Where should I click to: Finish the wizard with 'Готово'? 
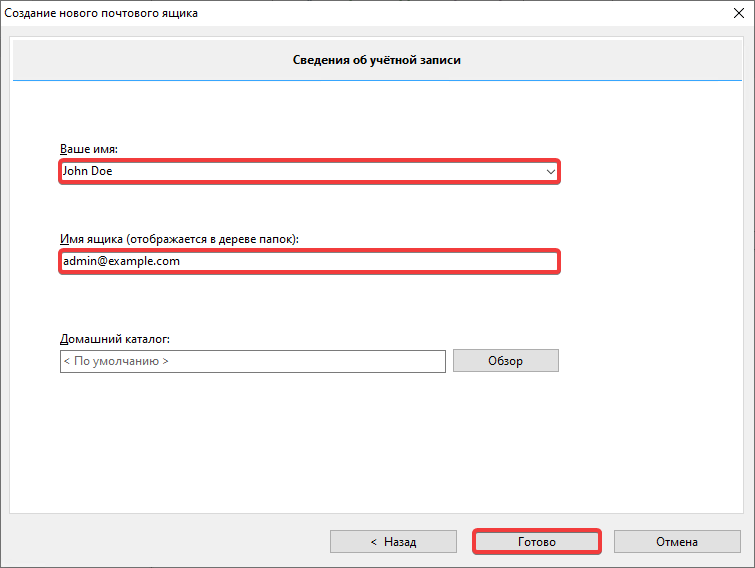pos(536,542)
